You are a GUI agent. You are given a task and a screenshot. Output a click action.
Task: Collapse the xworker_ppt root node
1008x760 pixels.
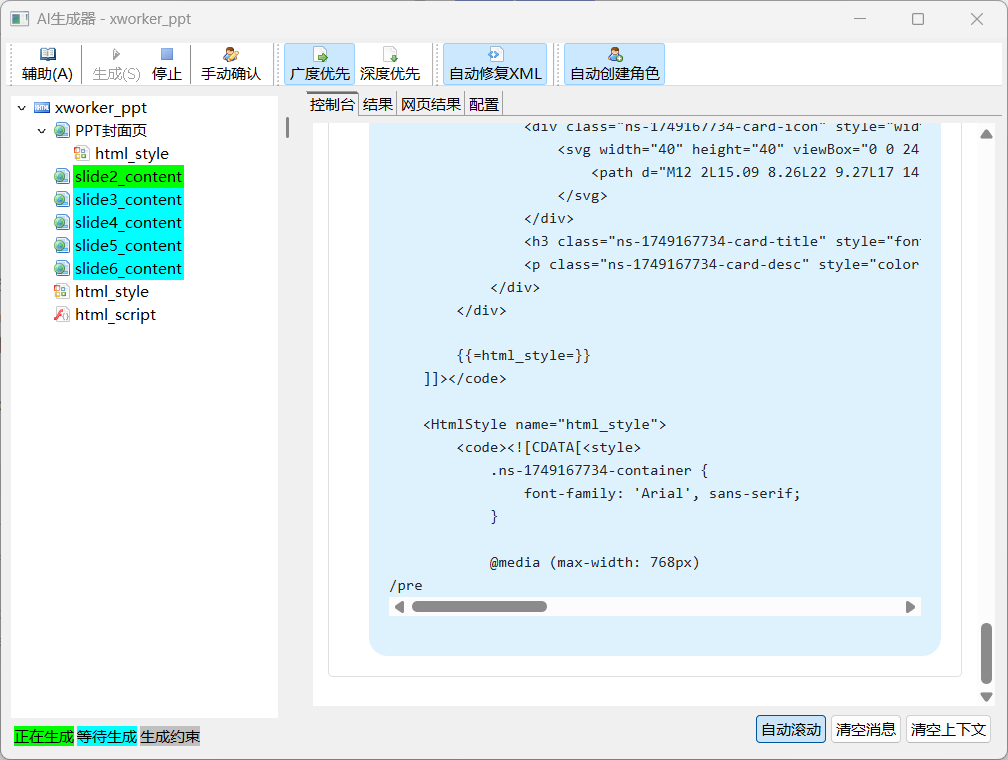point(22,108)
